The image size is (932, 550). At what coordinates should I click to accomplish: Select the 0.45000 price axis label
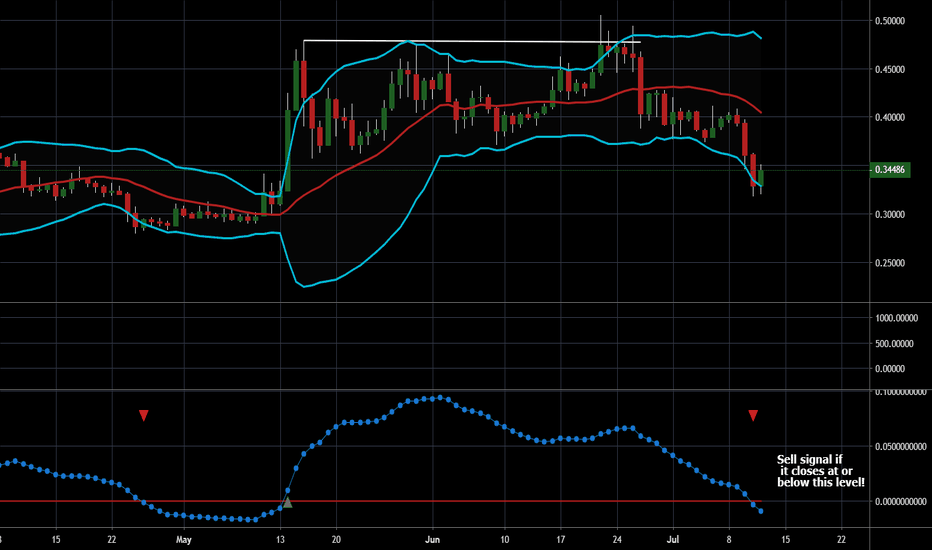coord(890,70)
